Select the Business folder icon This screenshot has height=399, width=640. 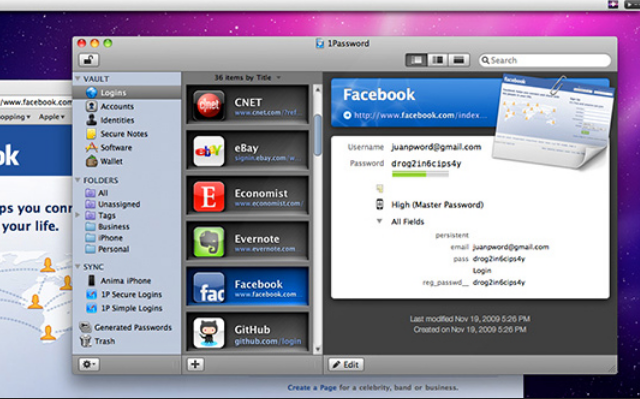tap(90, 226)
